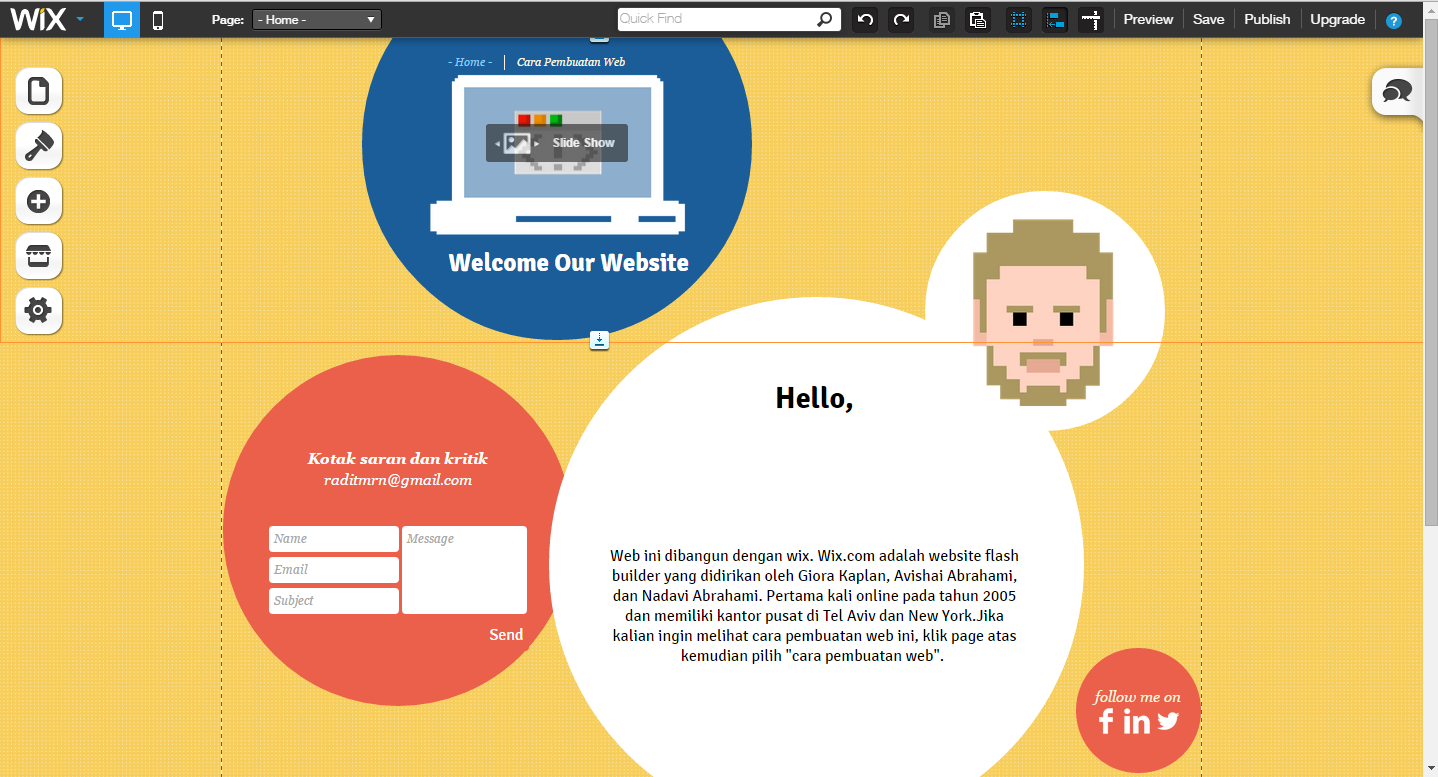Select the Hello, heading text

click(814, 398)
